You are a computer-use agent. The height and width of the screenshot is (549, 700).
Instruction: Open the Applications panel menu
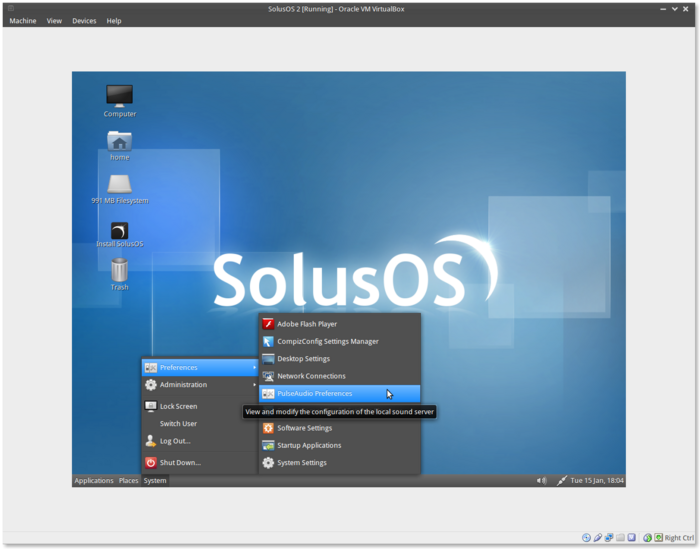[94, 481]
